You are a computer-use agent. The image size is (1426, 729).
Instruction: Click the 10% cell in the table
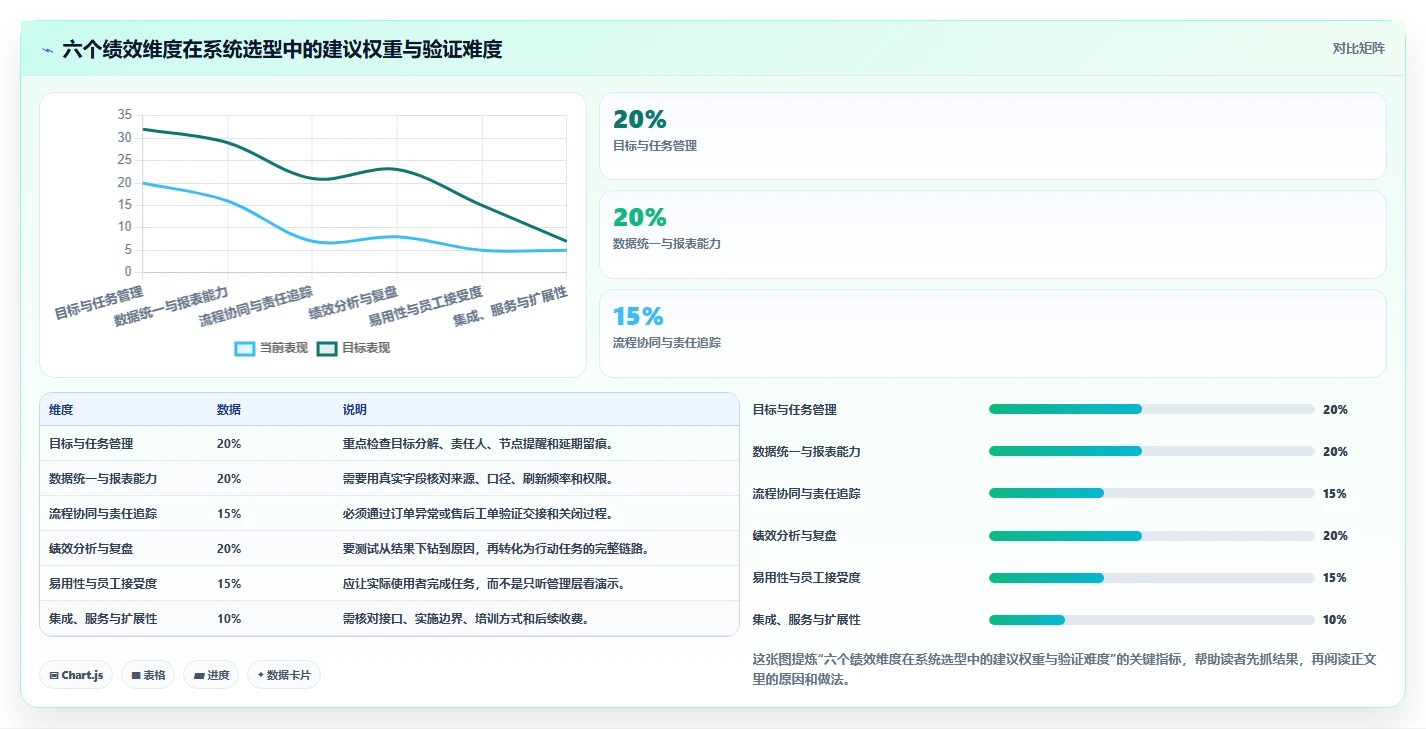click(228, 619)
